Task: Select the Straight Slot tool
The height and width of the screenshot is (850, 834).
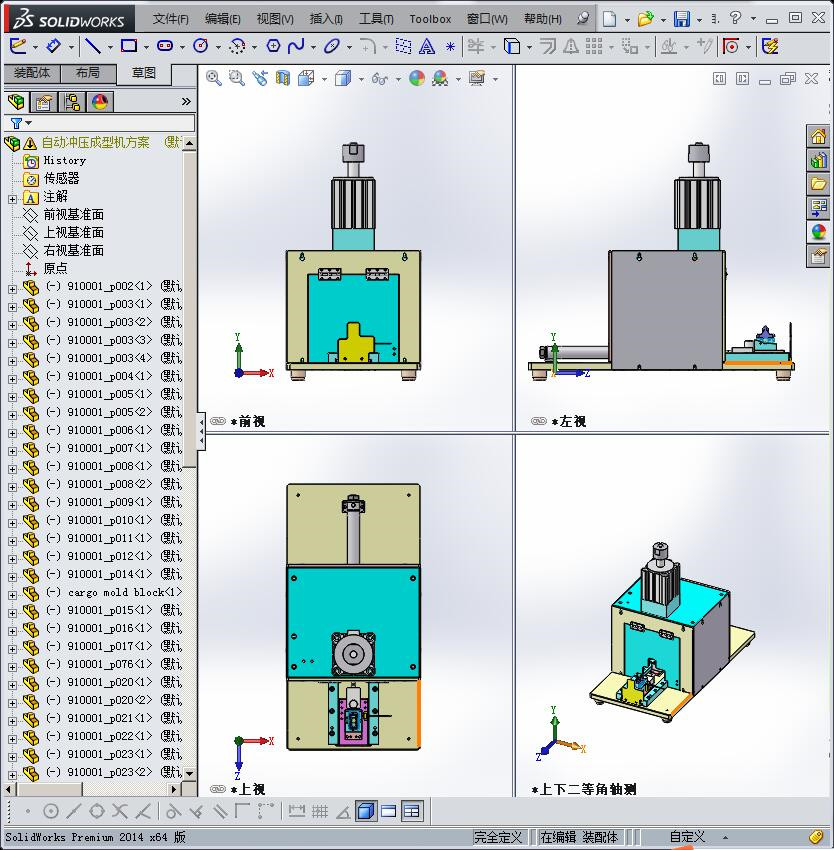Action: point(165,46)
